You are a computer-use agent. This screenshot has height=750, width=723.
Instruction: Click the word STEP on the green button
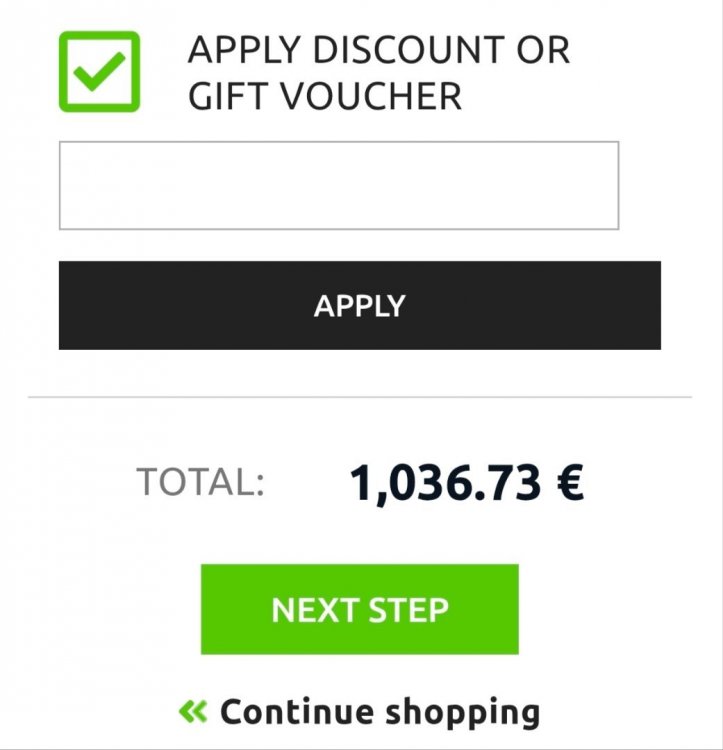[407, 610]
